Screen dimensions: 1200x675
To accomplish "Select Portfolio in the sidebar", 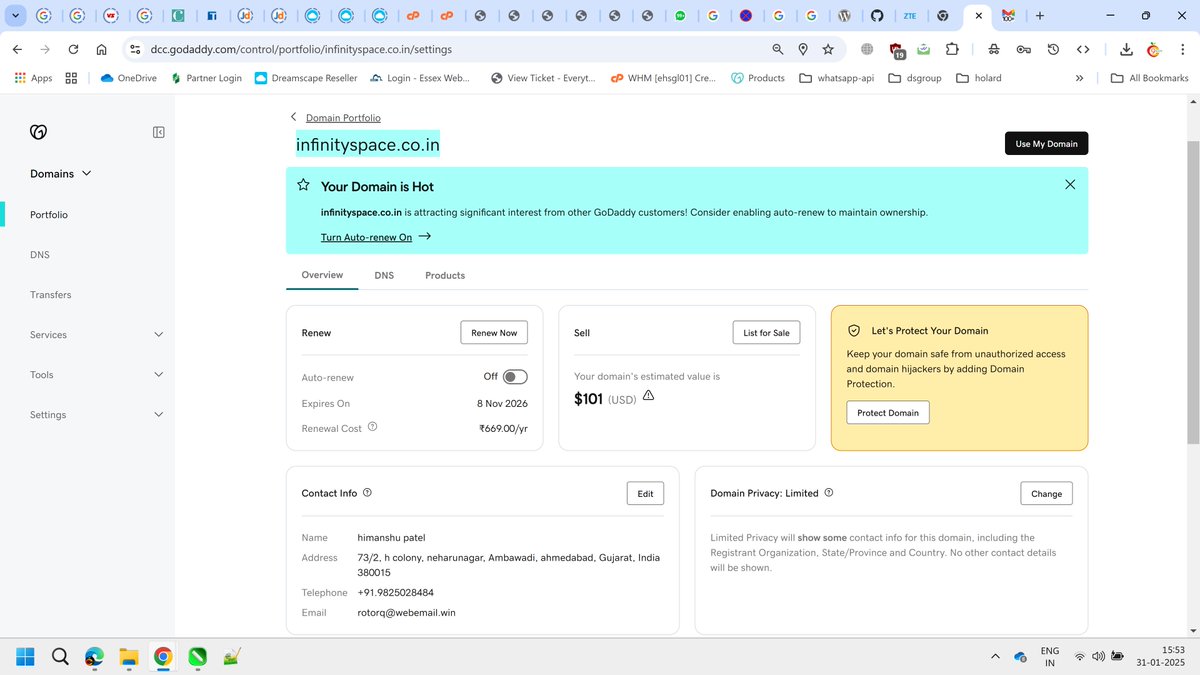I will point(49,215).
